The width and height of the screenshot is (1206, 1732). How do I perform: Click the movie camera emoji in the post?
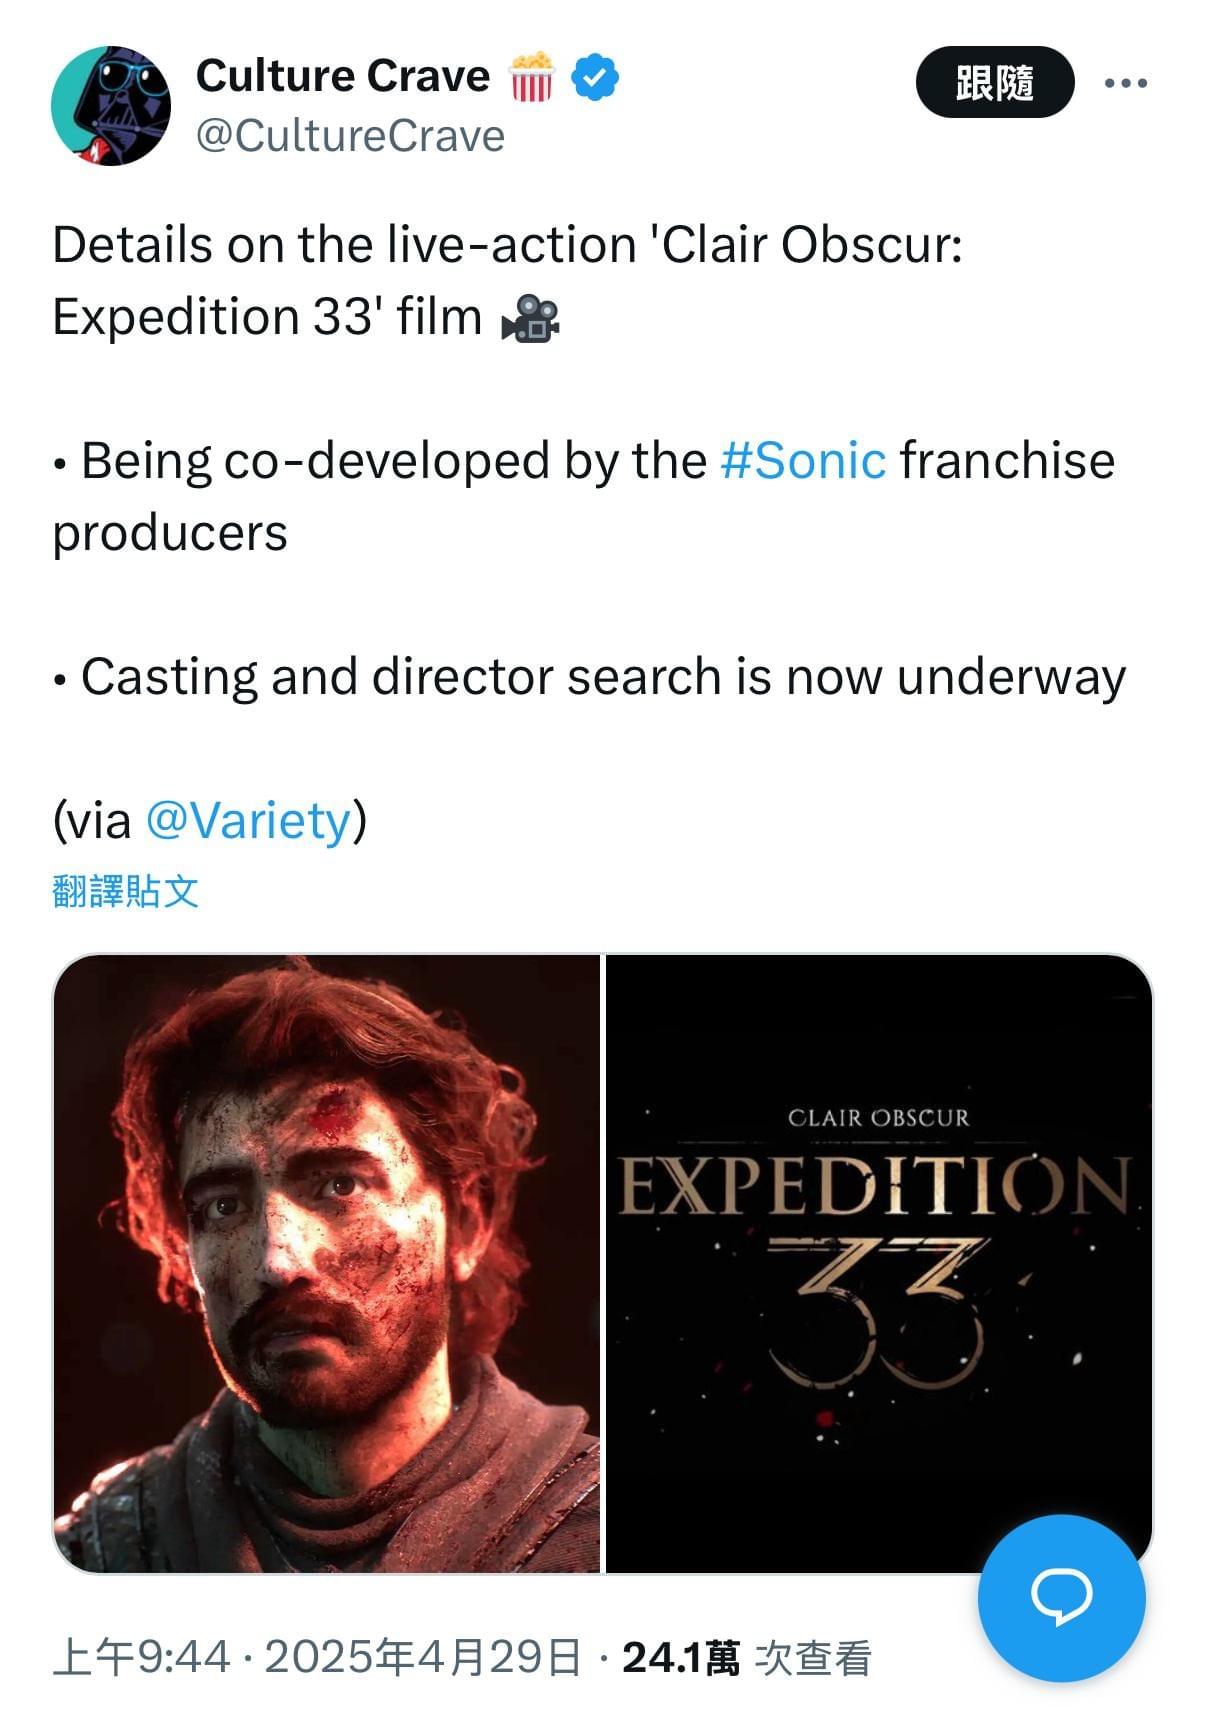point(531,318)
